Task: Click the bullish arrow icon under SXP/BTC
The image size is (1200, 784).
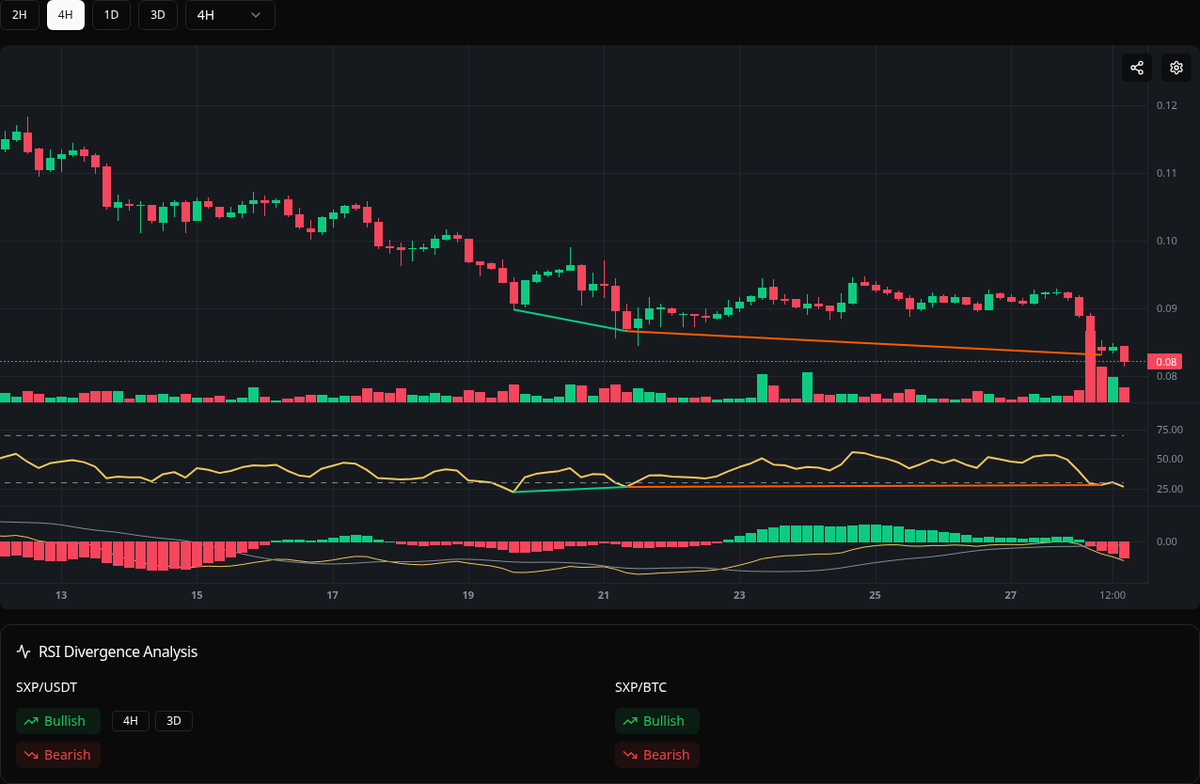Action: click(x=630, y=720)
